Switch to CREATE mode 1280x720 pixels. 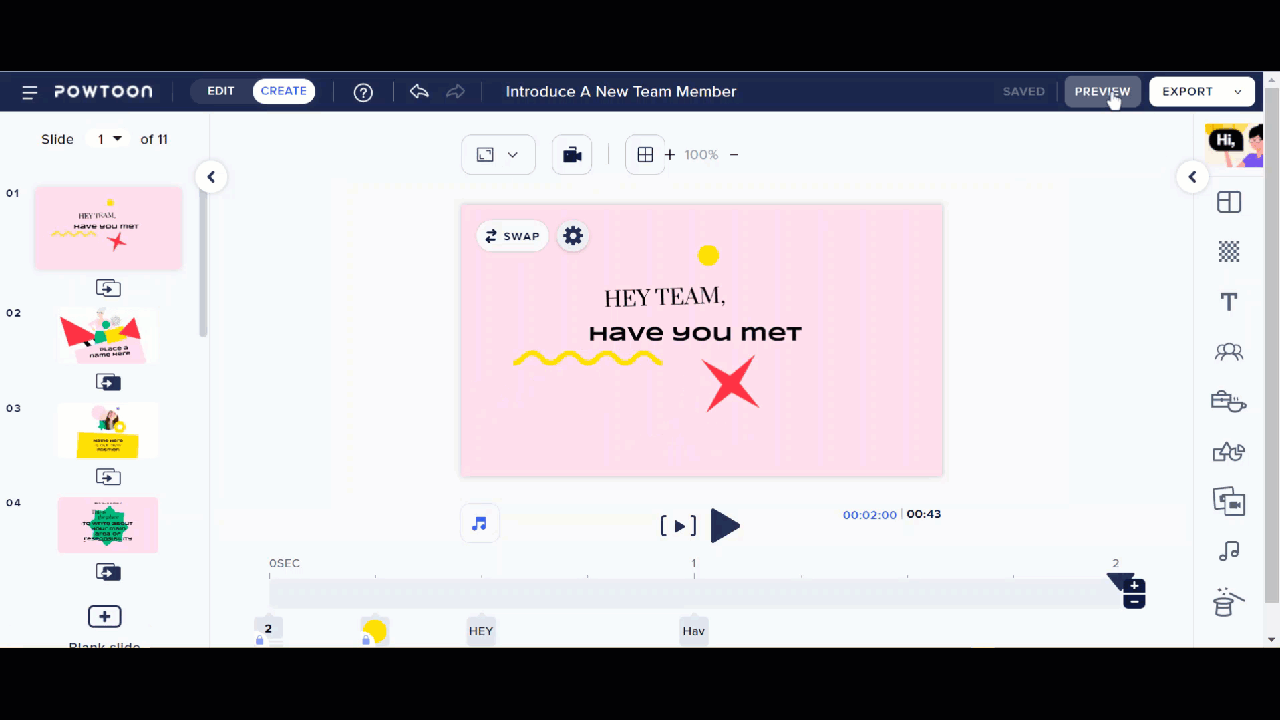[284, 91]
